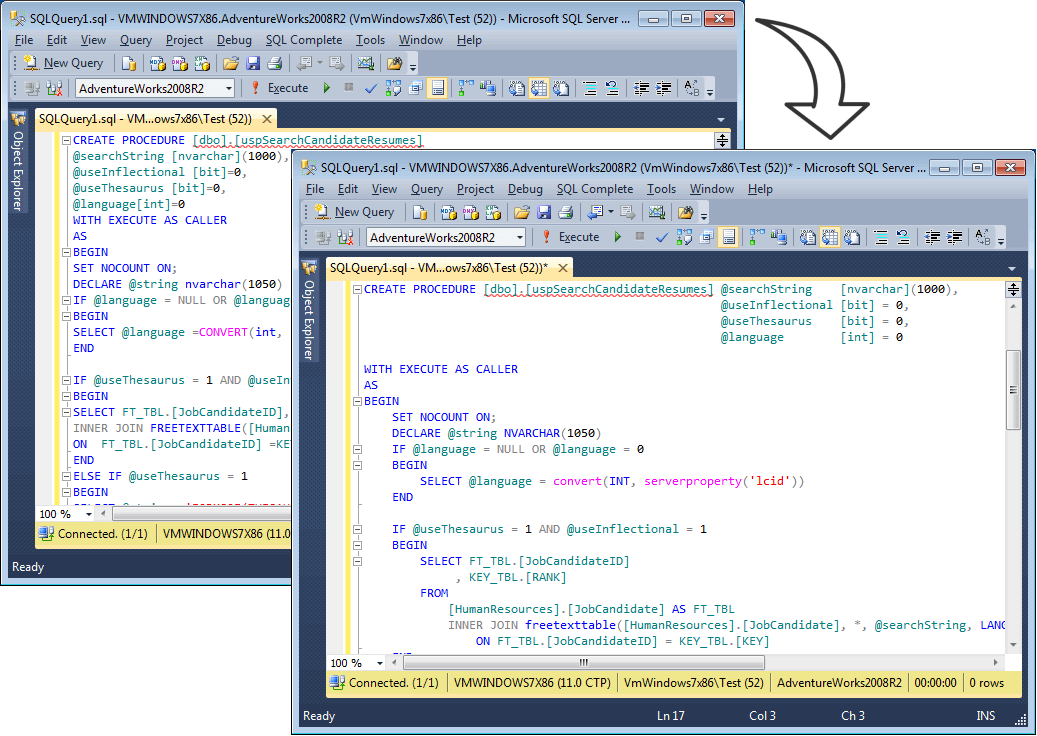Open the SQL Complete menu in front window

tap(595, 189)
